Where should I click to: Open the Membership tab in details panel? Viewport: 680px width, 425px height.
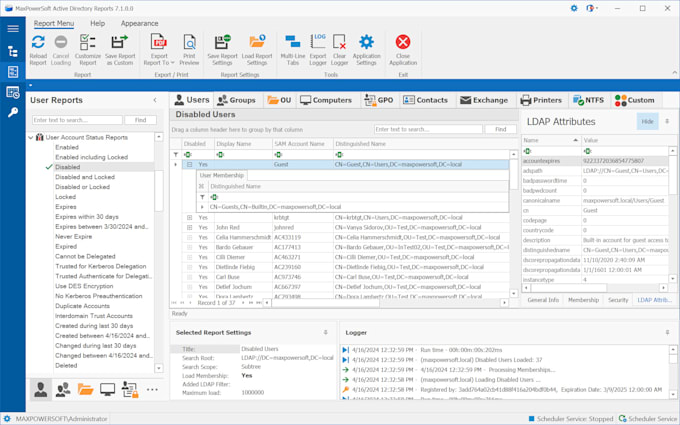(x=583, y=300)
